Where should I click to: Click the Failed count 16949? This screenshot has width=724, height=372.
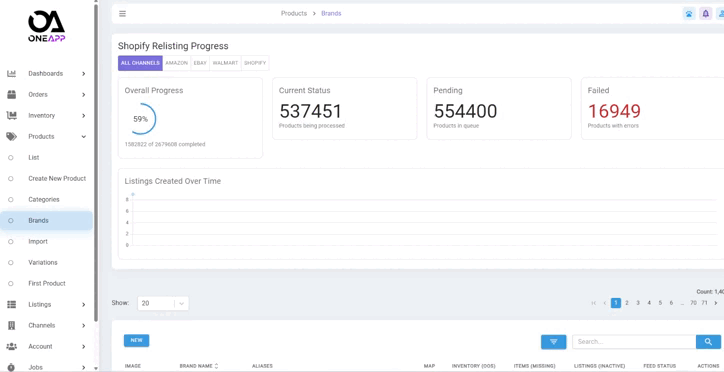614,112
